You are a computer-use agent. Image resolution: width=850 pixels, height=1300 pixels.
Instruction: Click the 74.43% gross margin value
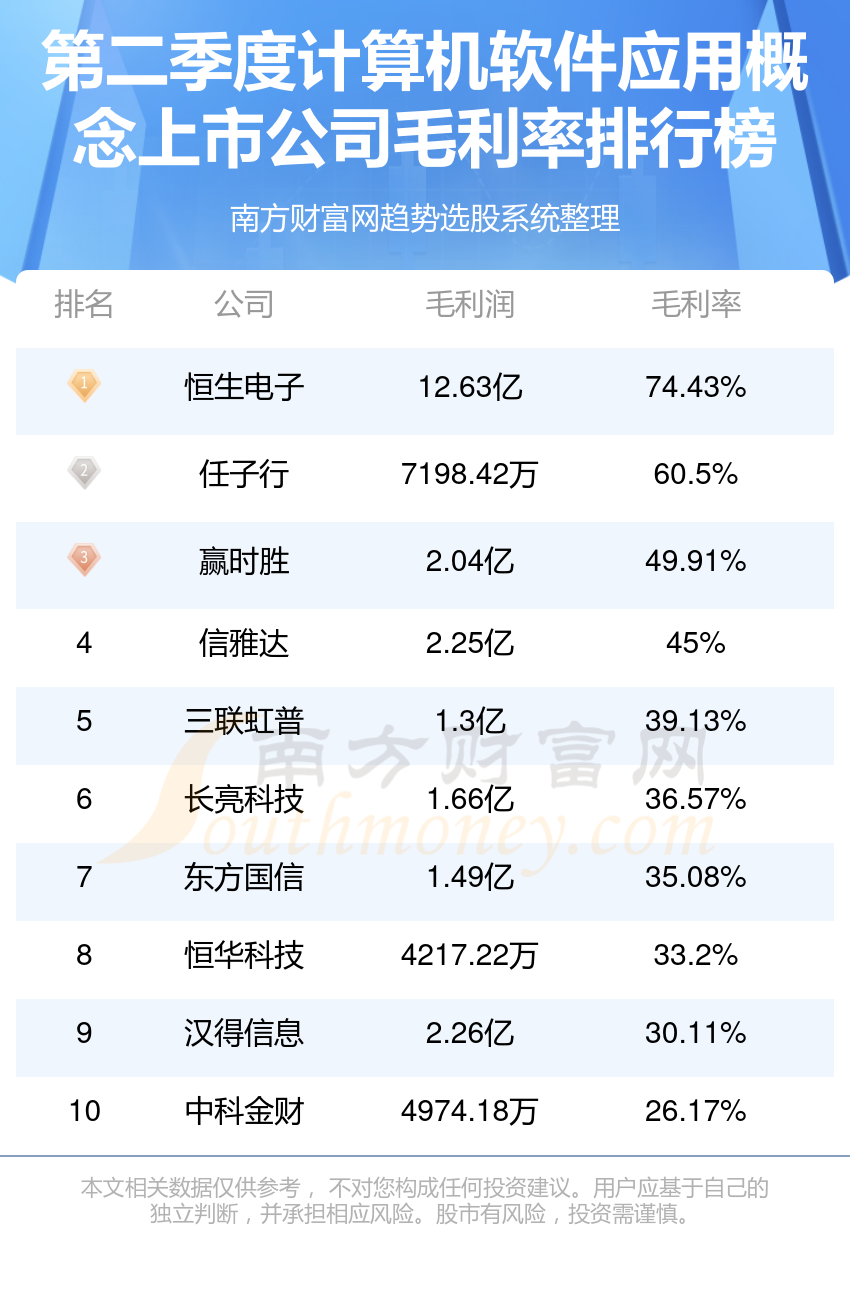696,386
